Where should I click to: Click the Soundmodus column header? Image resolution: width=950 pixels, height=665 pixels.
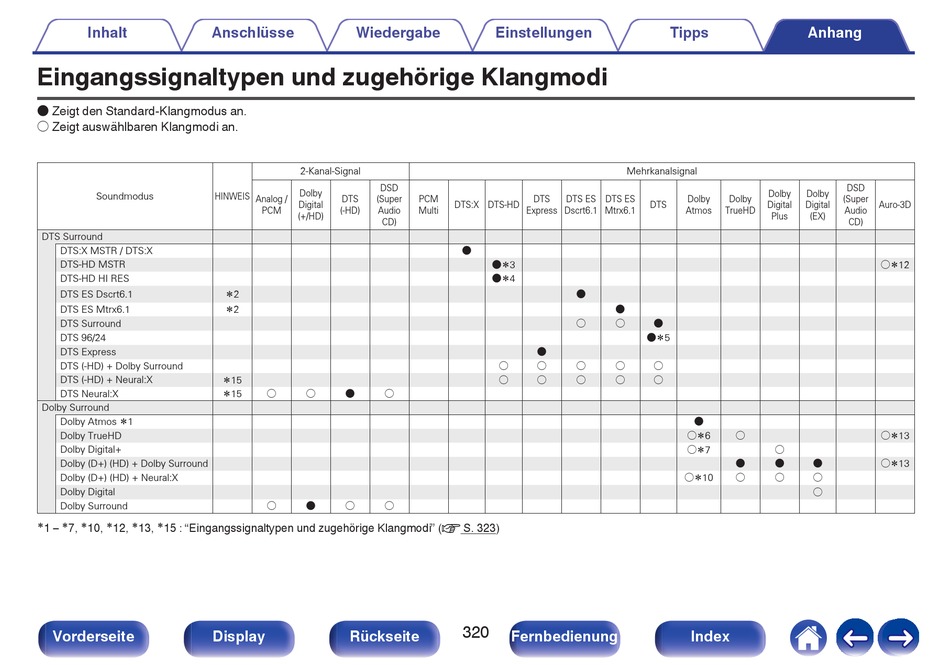click(125, 196)
